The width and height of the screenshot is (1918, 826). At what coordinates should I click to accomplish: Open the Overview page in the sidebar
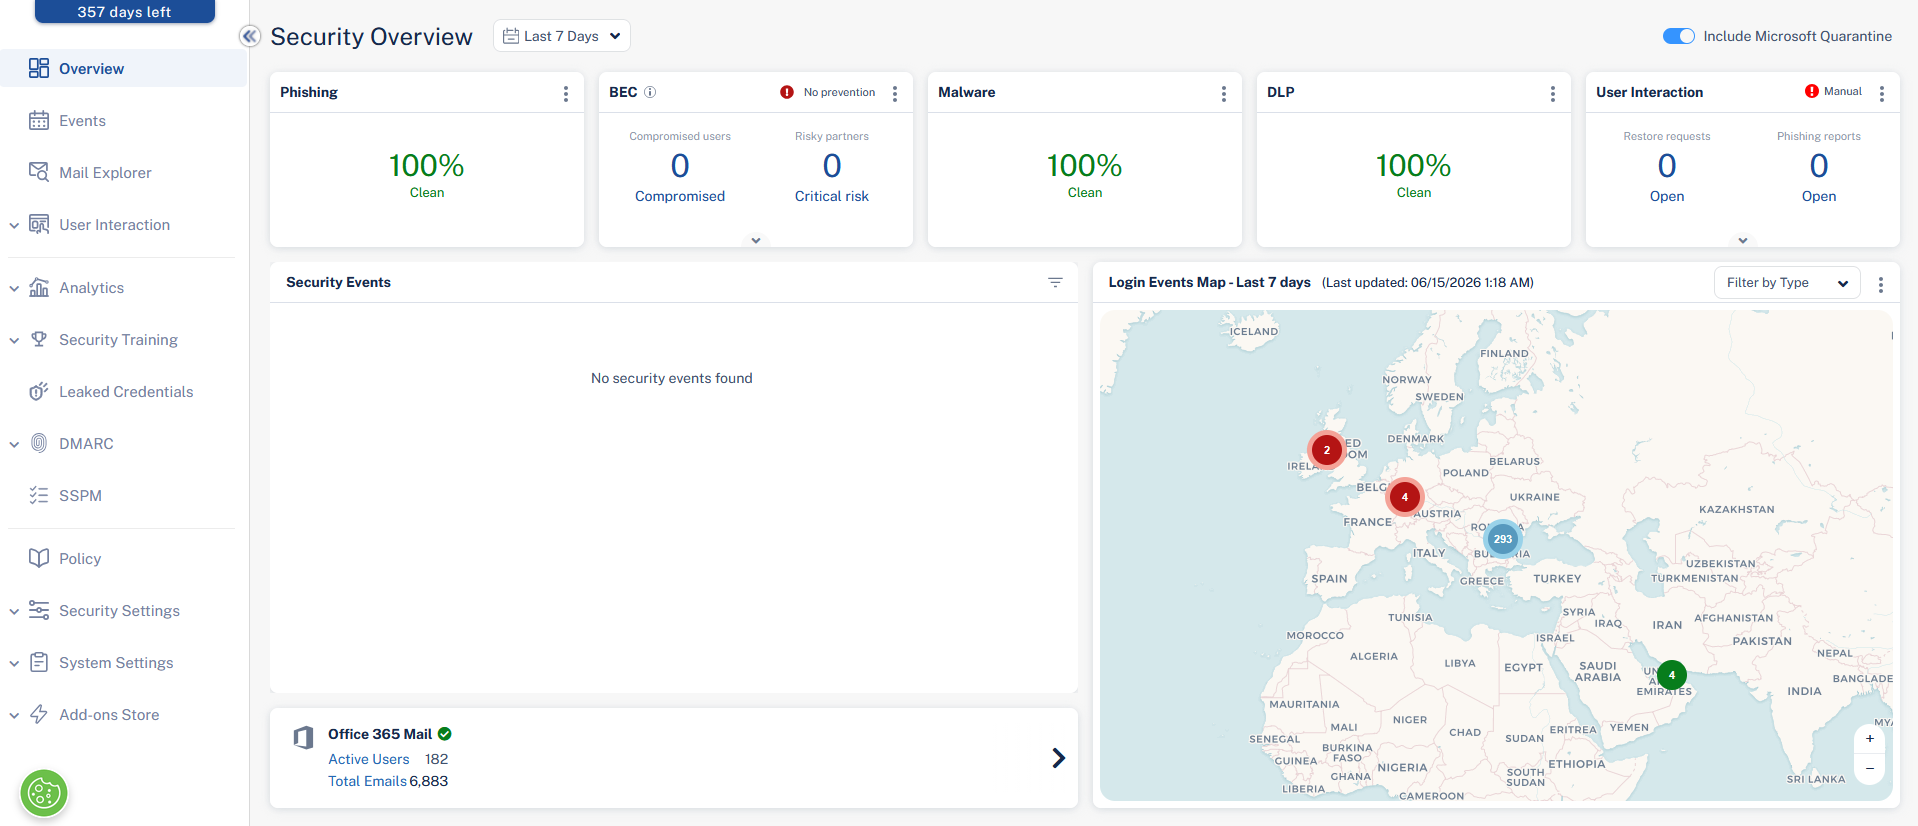pyautogui.click(x=123, y=68)
